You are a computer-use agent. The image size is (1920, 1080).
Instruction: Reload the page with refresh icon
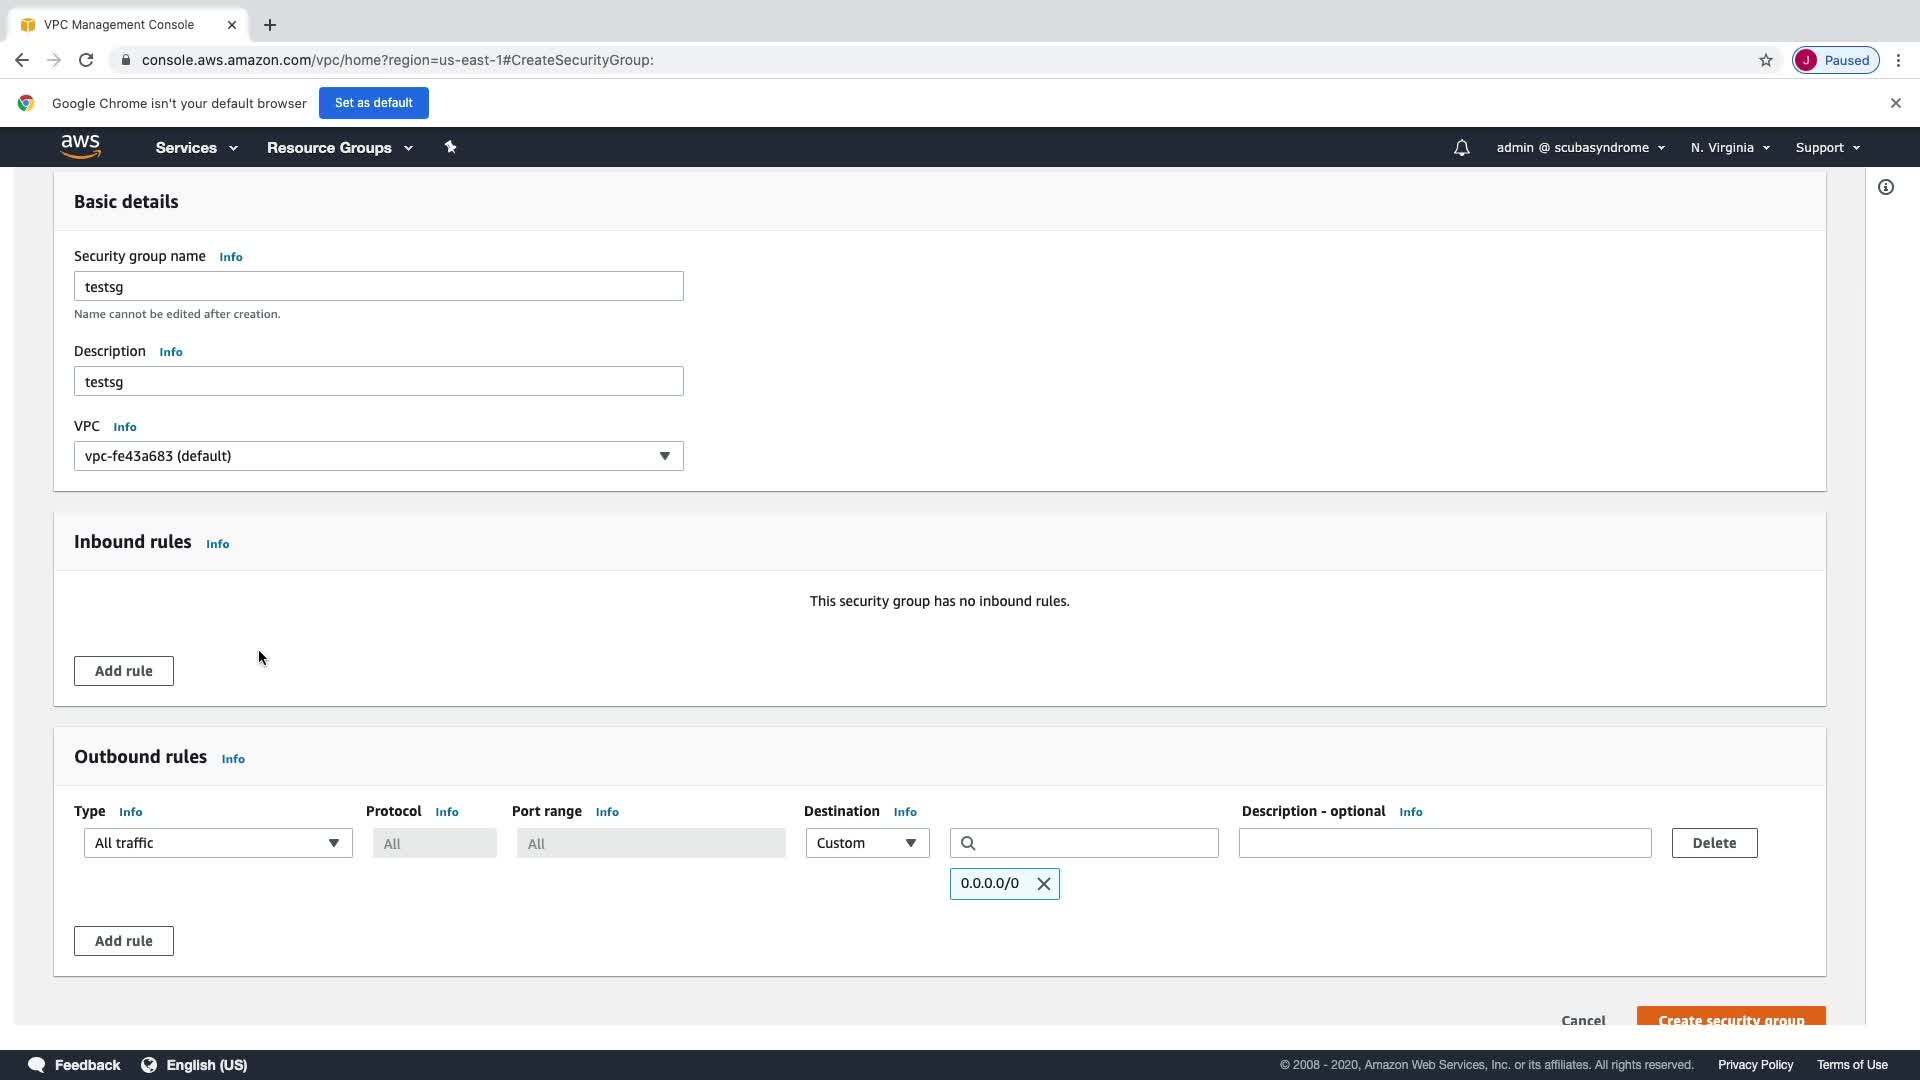click(x=86, y=60)
